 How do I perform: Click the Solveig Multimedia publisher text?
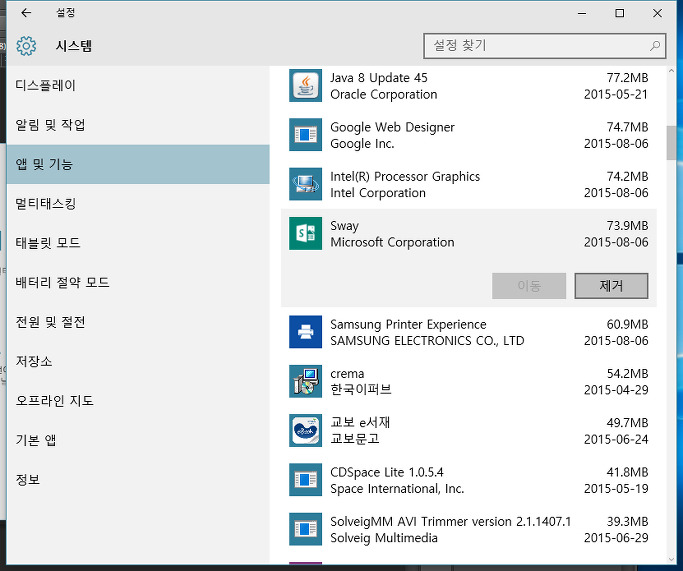(383, 538)
